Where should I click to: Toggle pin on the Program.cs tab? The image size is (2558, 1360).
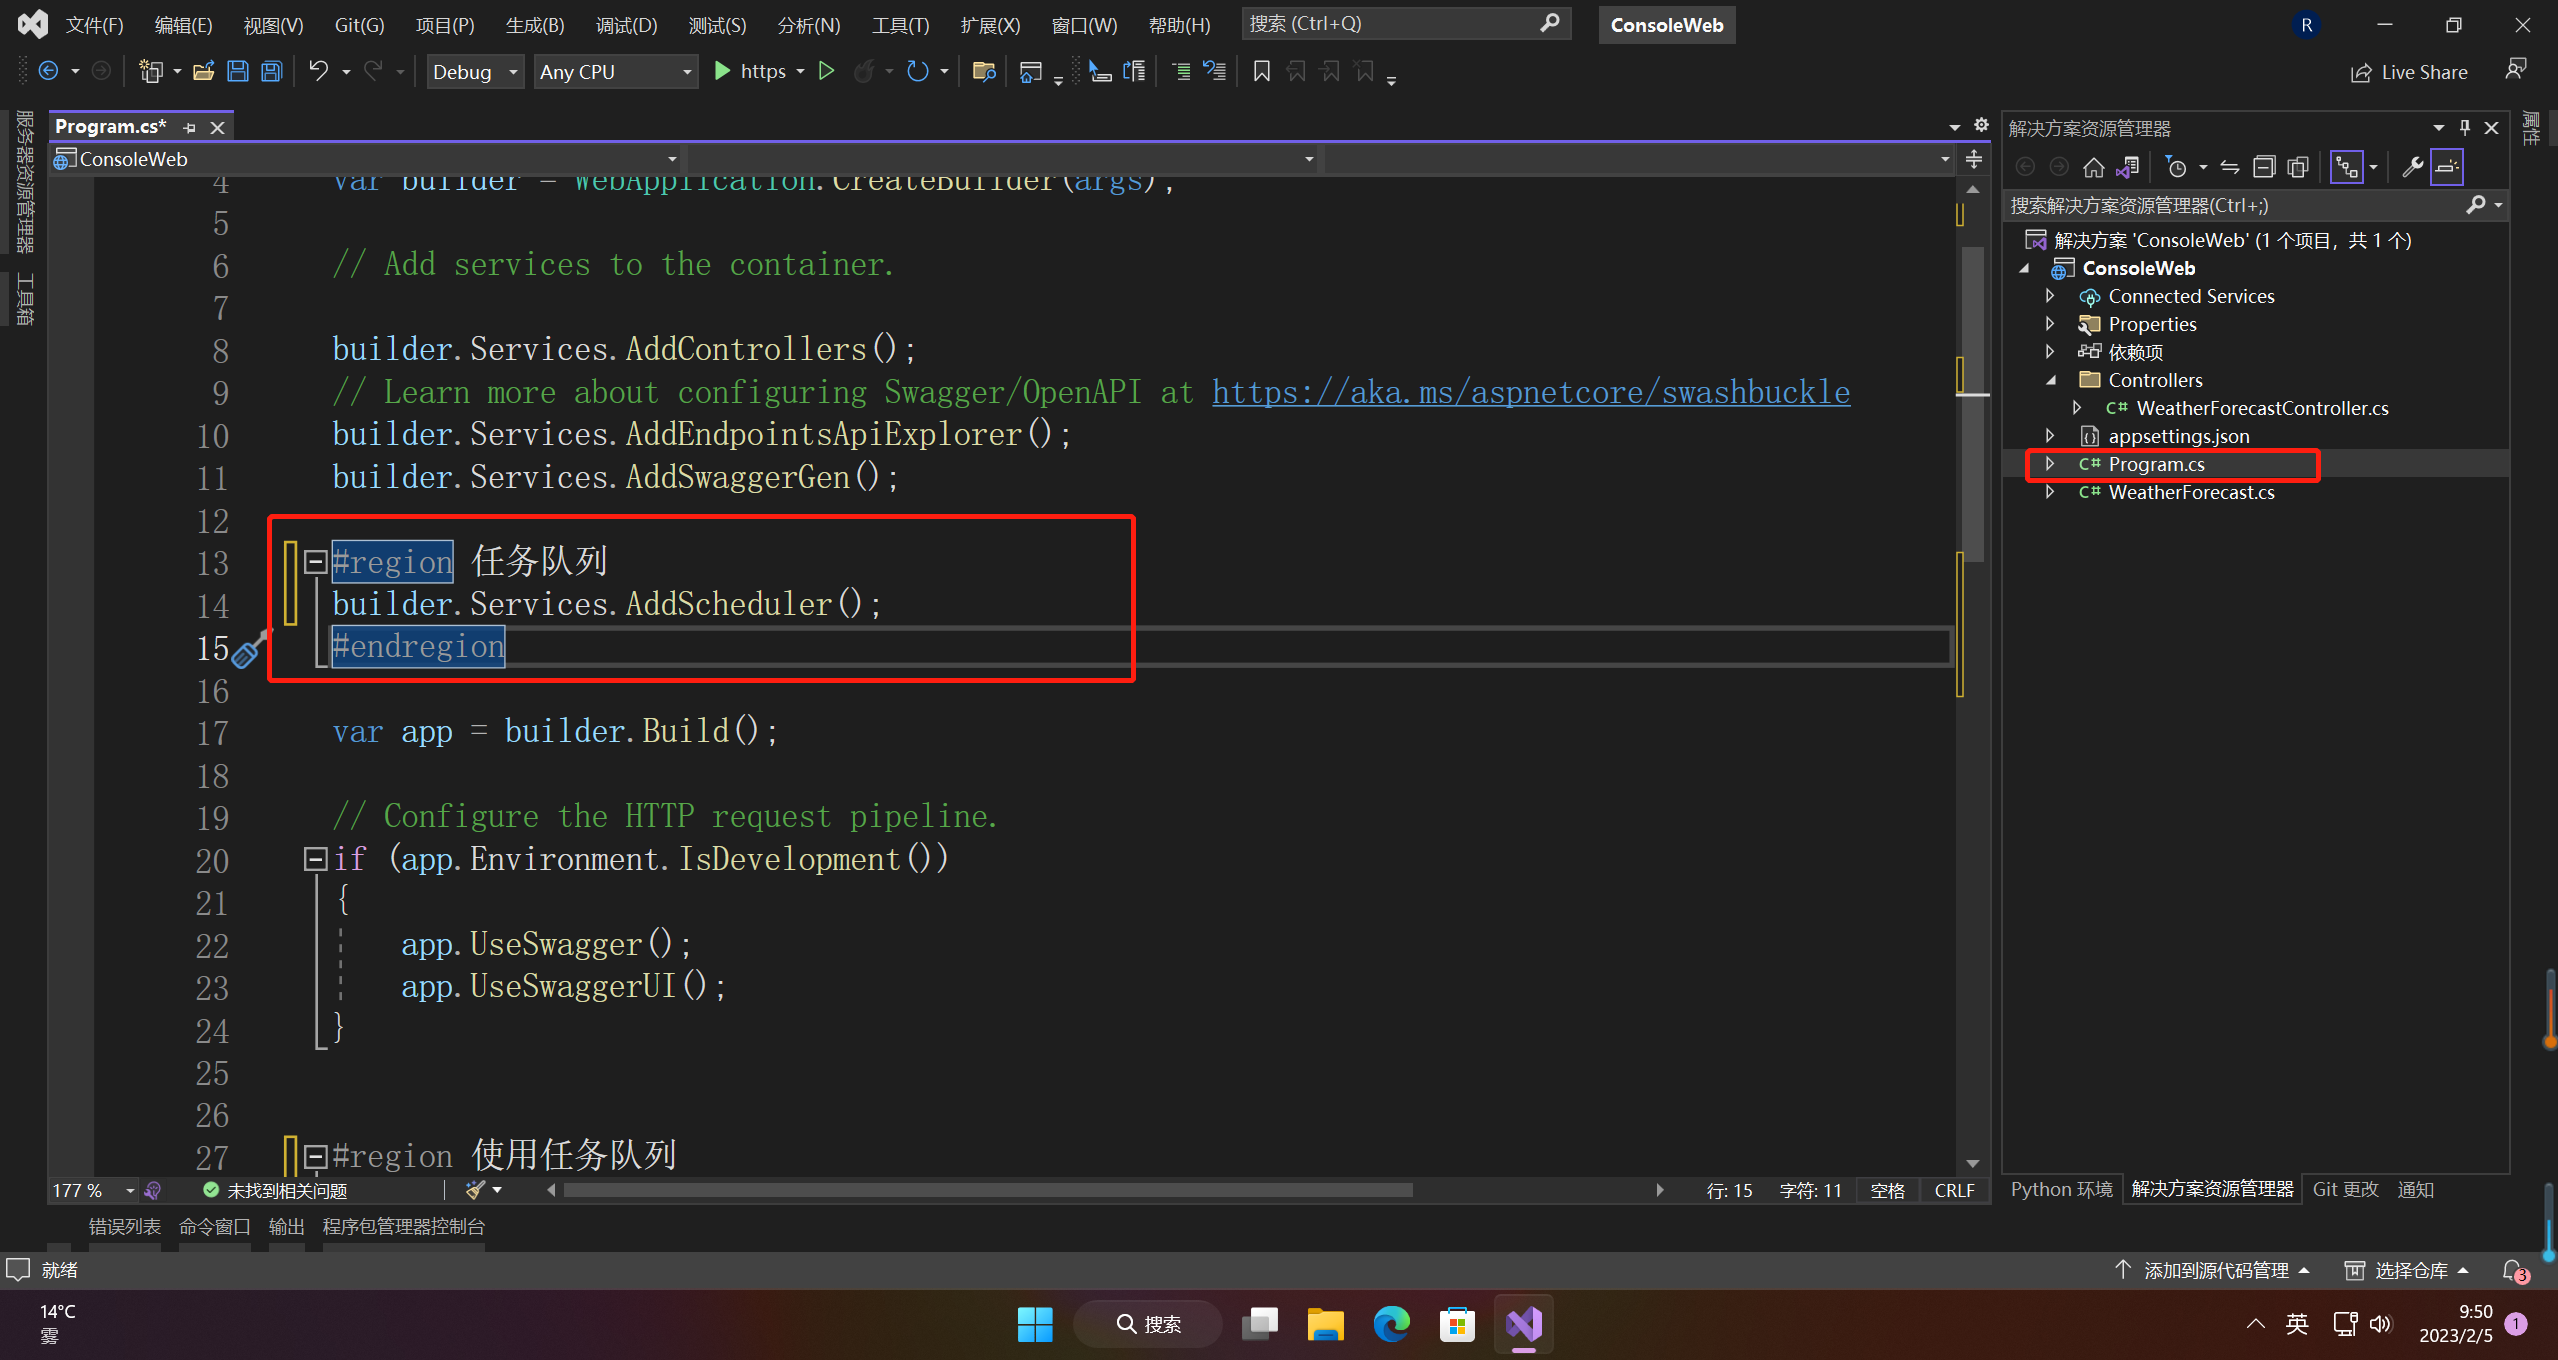pyautogui.click(x=190, y=127)
